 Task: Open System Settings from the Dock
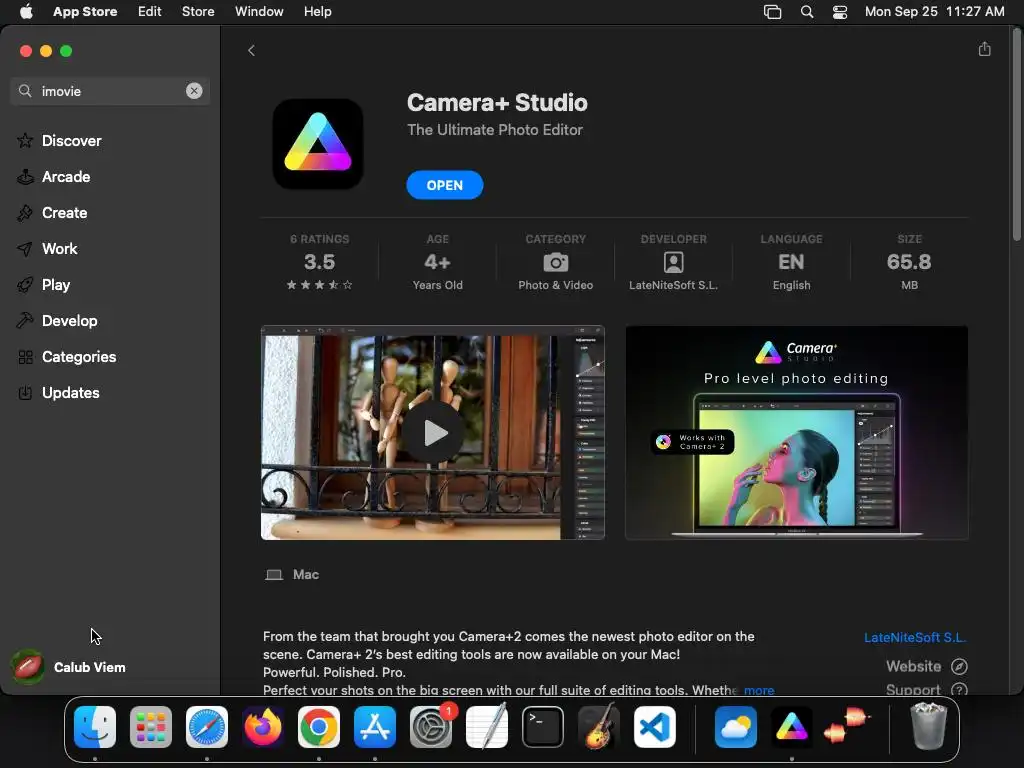coord(431,727)
